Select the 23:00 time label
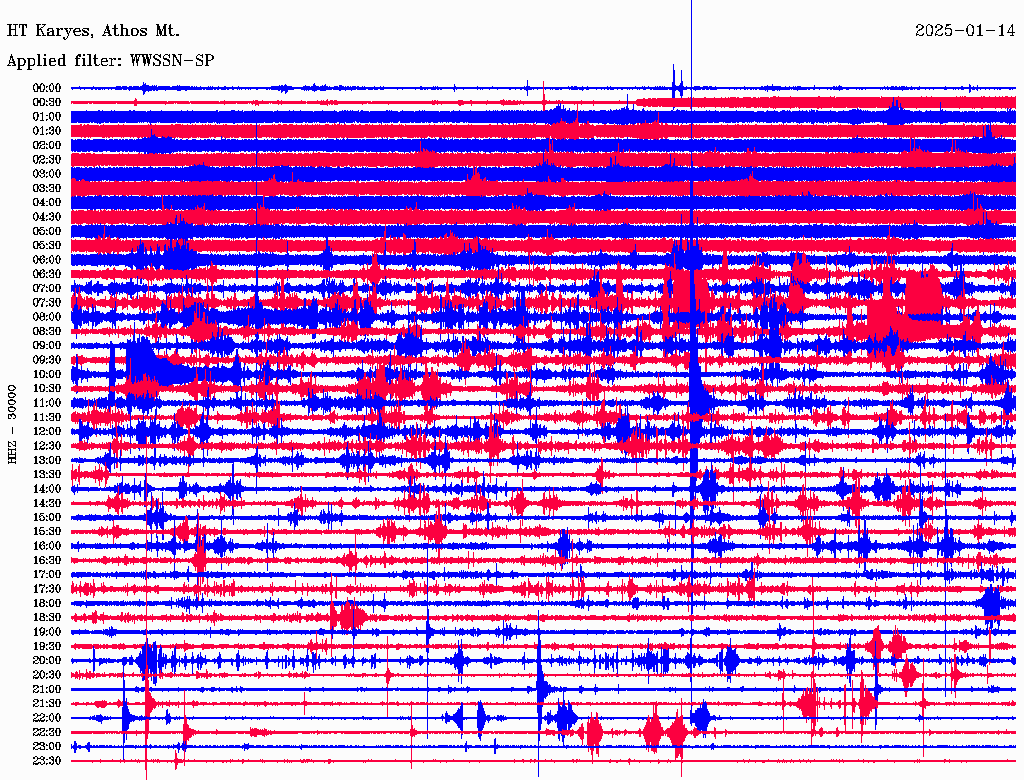1024x780 pixels. tap(47, 747)
